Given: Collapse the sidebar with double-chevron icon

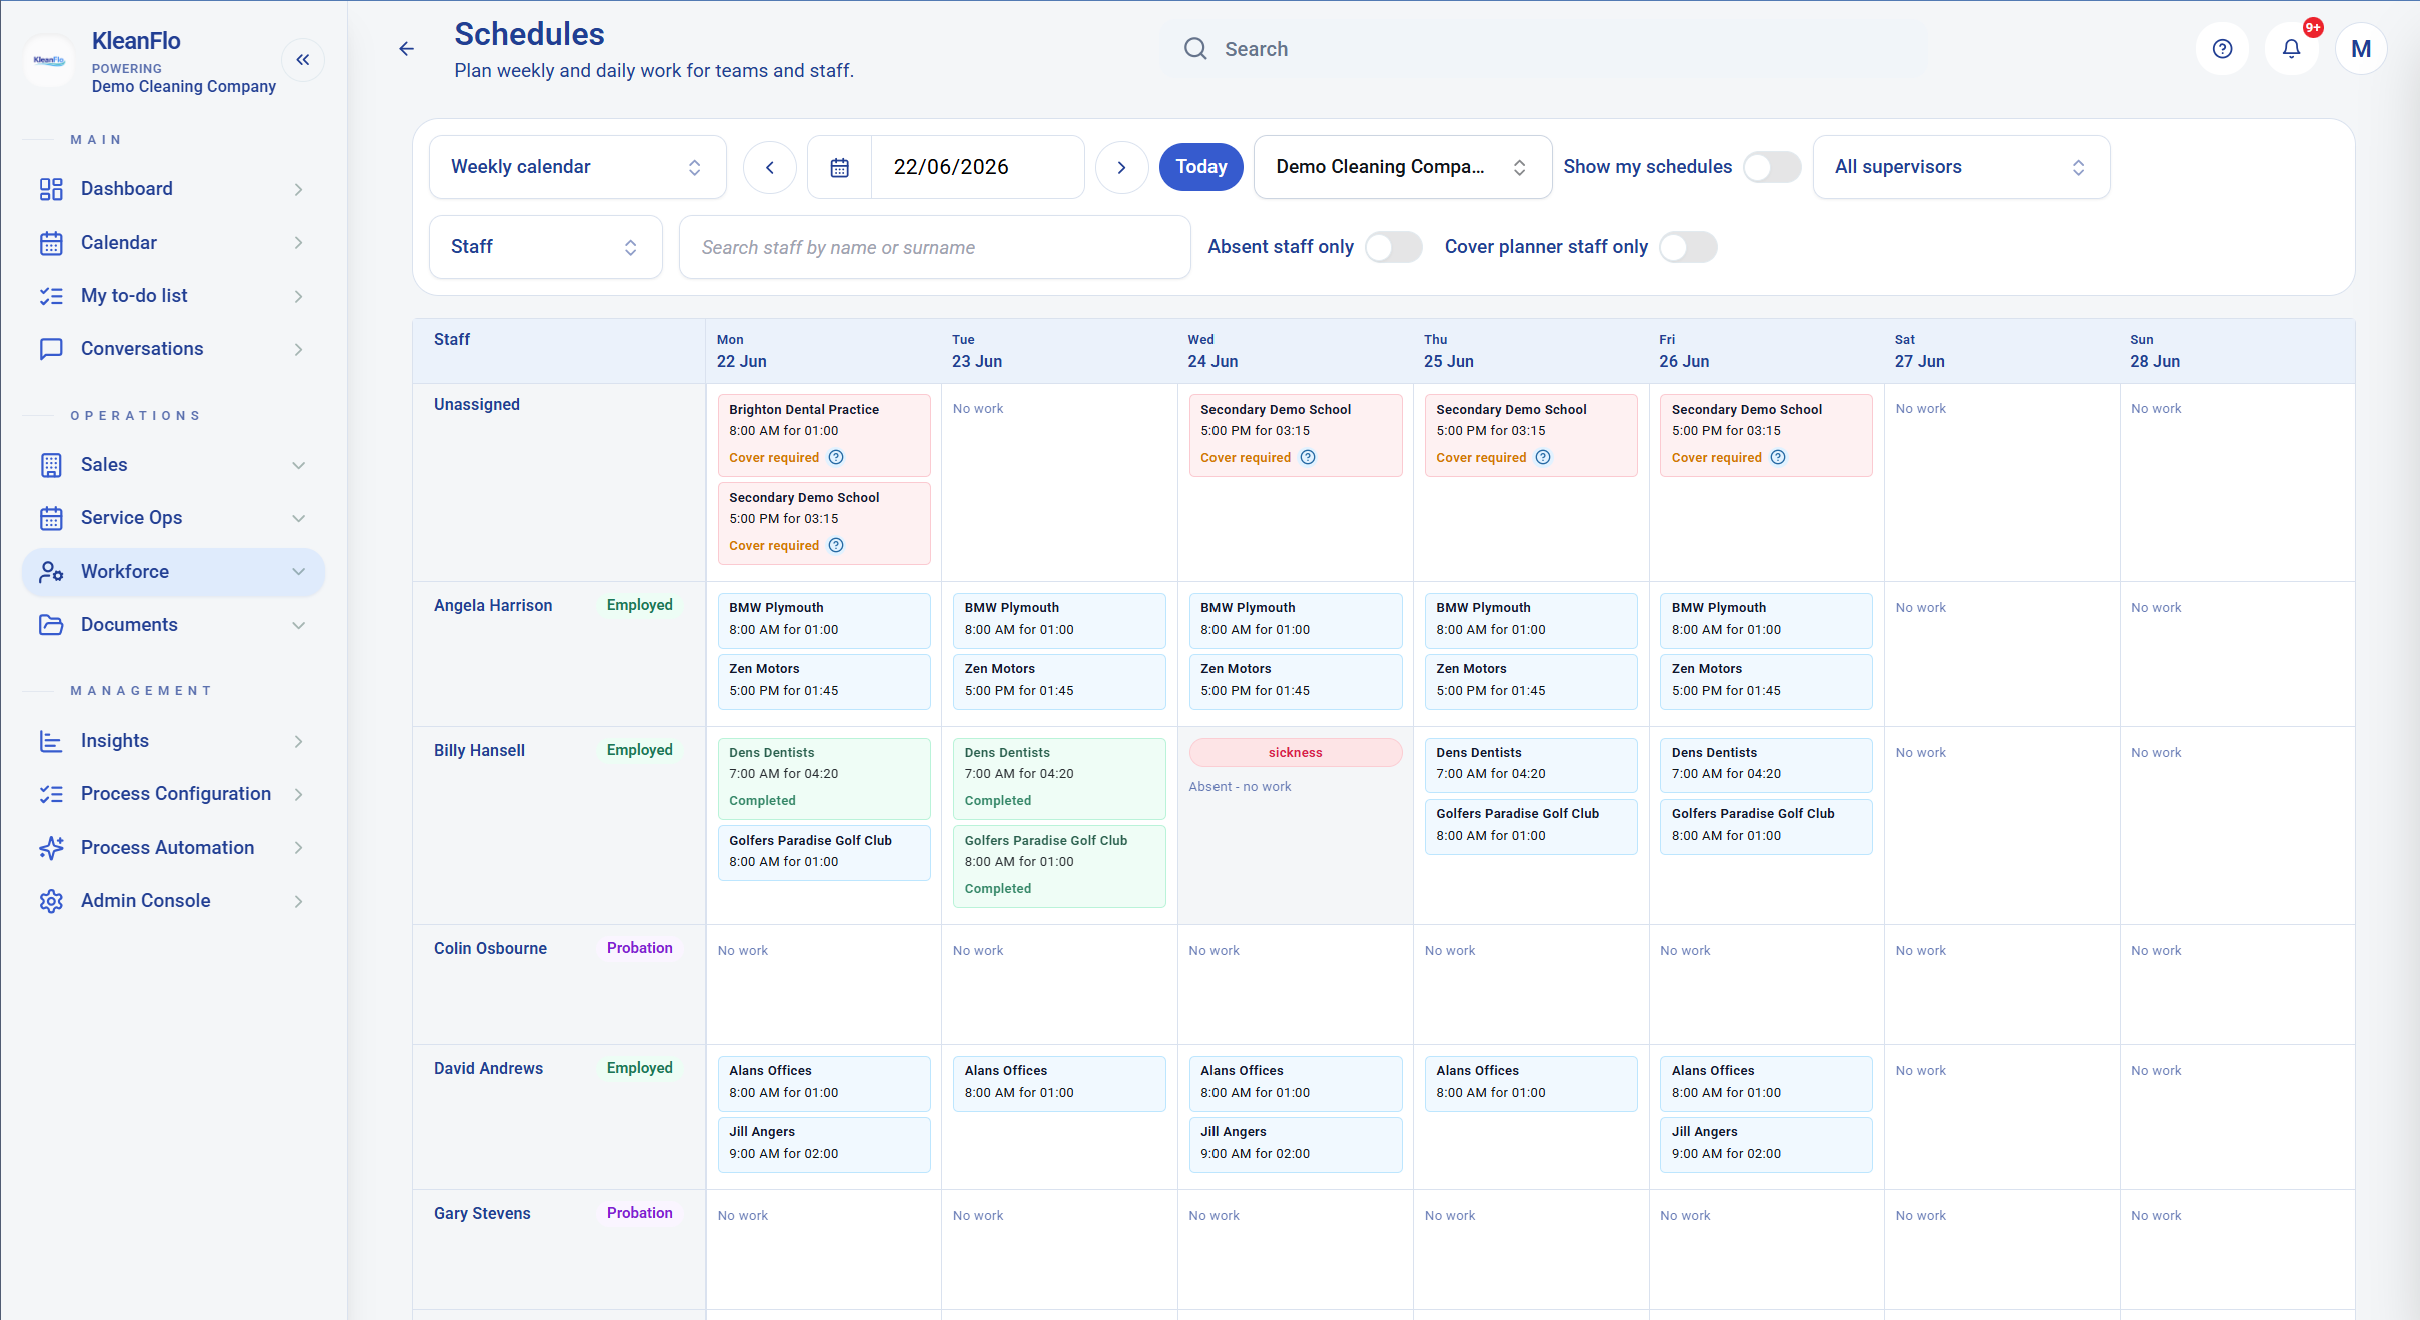Looking at the screenshot, I should tap(303, 60).
